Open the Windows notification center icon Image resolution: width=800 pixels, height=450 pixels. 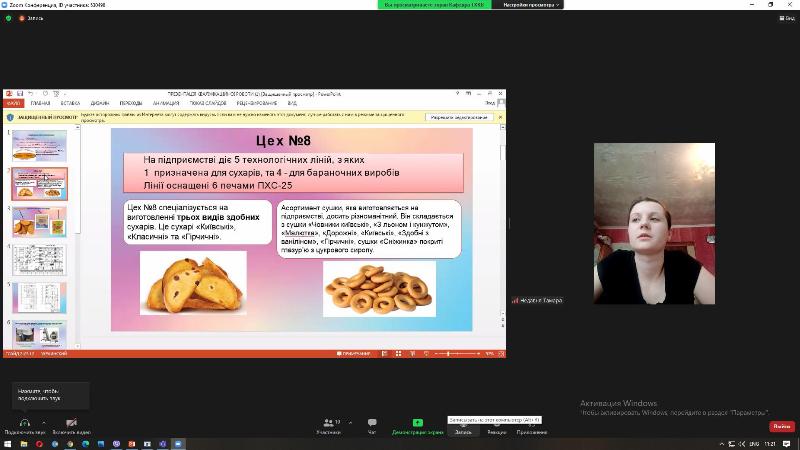(x=786, y=444)
